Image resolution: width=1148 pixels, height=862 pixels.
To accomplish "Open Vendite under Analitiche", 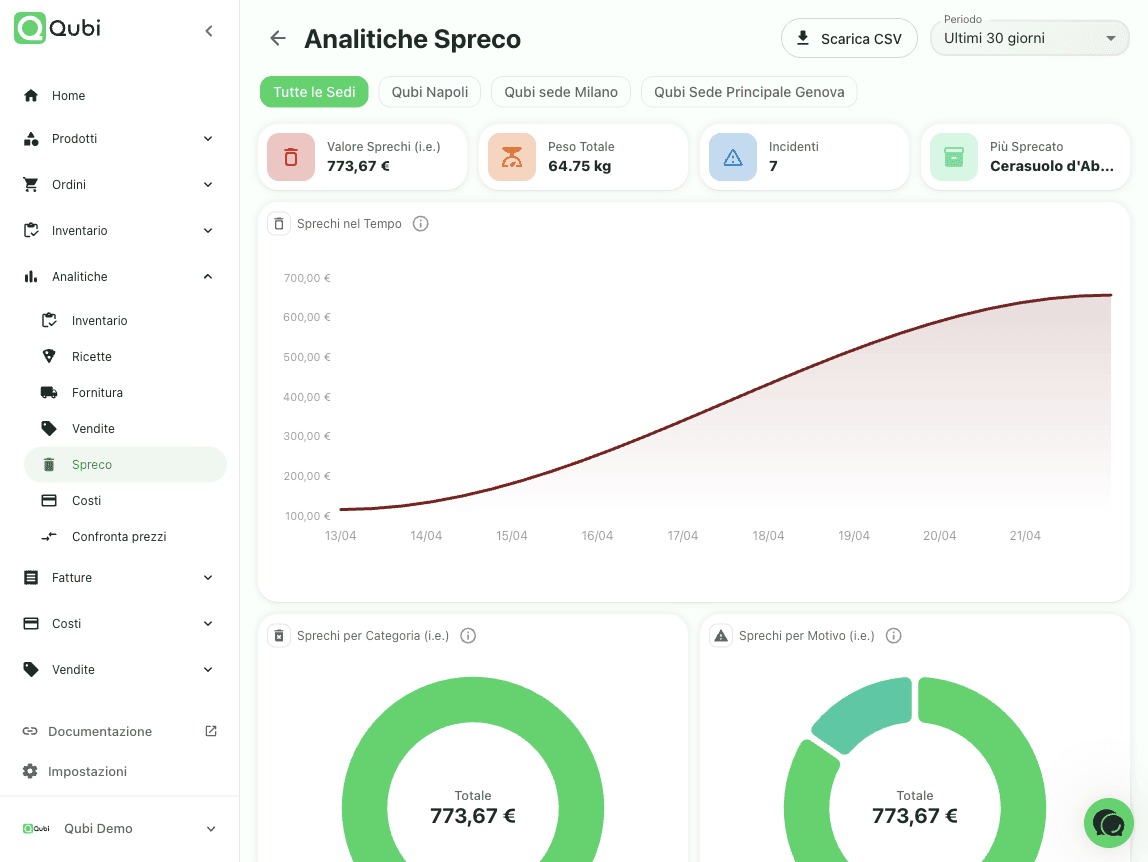I will pos(125,428).
